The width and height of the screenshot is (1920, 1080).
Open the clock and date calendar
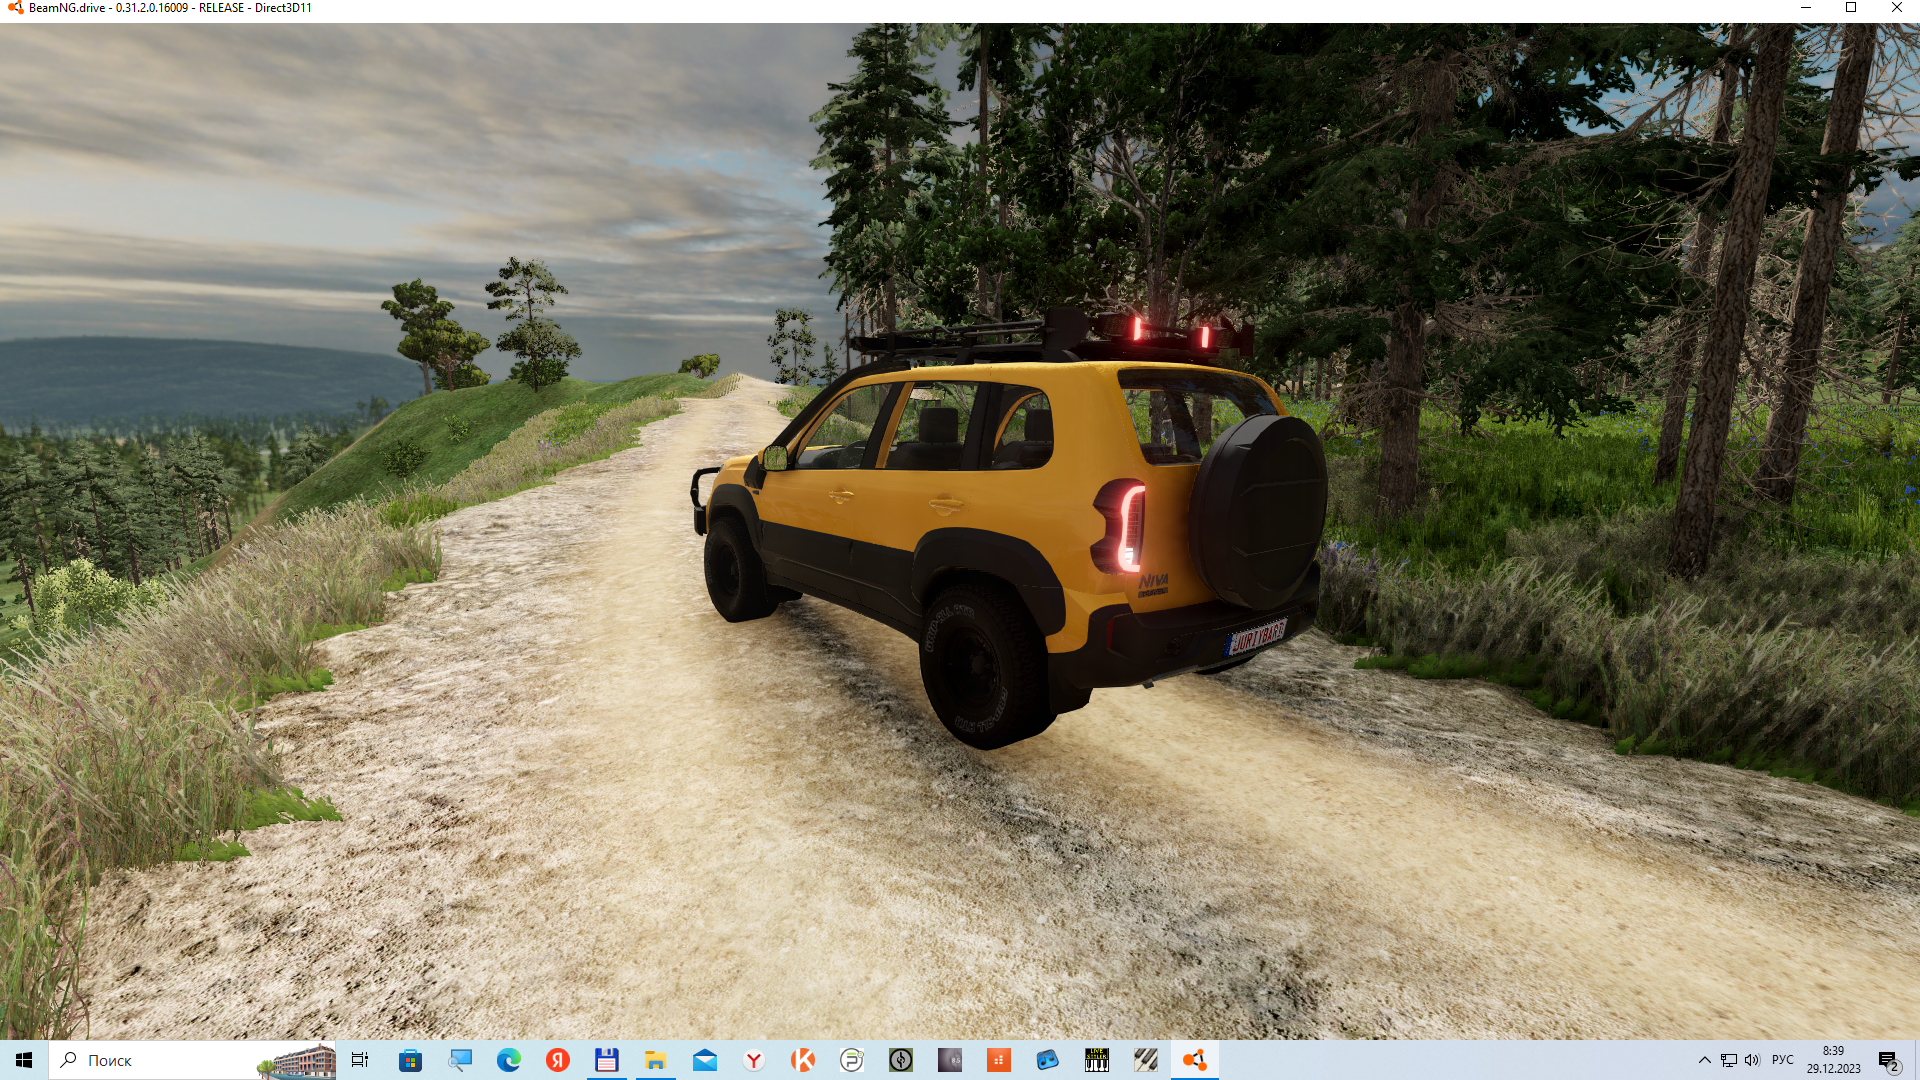point(1833,1060)
